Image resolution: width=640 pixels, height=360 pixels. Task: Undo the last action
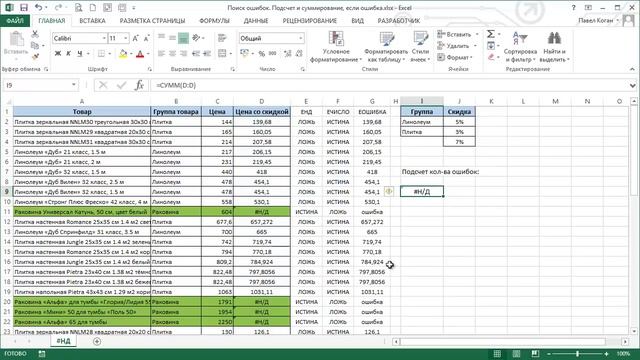(38, 7)
